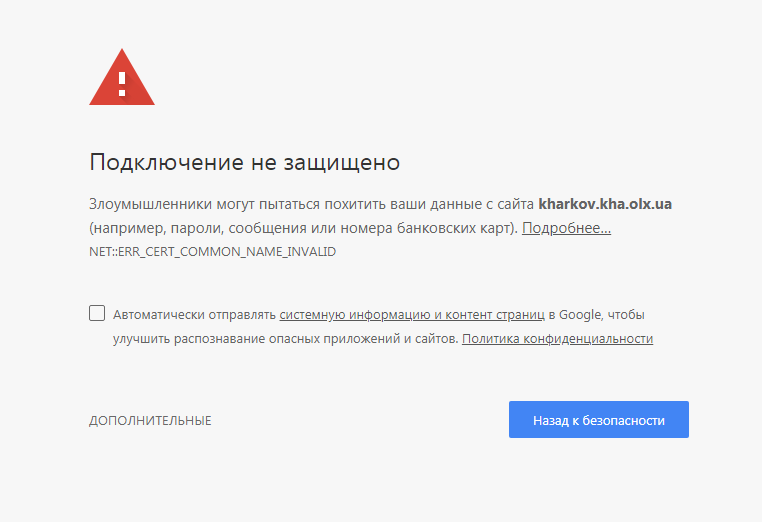This screenshot has height=522, width=762.
Task: Open системную информацию и контент страниц link
Action: point(412,314)
